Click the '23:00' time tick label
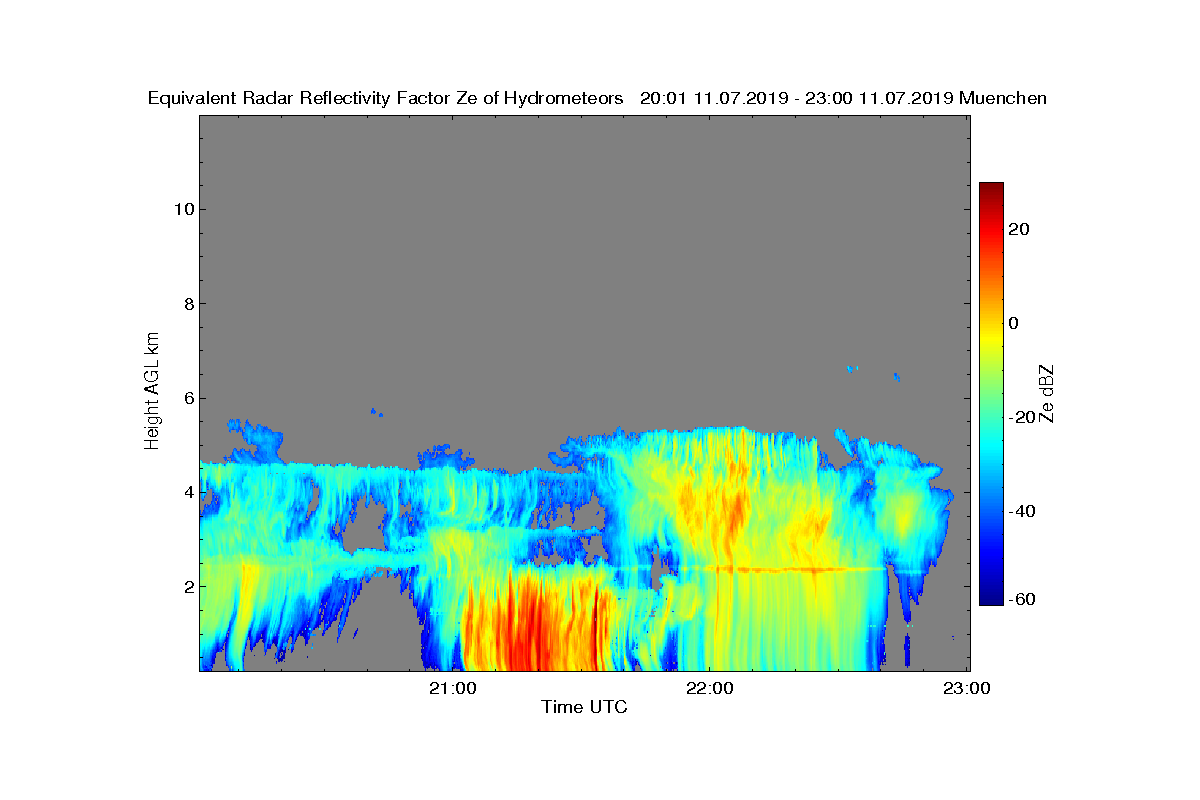The width and height of the screenshot is (1200, 800). [968, 688]
